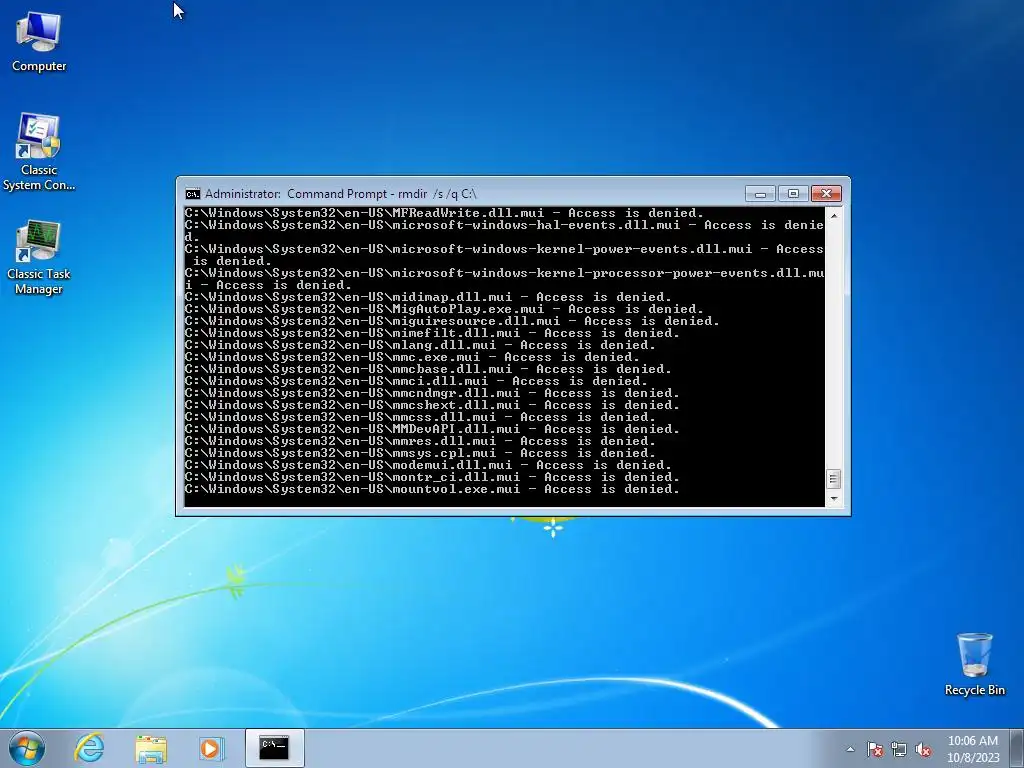Click the MigAutoPlay.exe.mui output line
Image resolution: width=1024 pixels, height=768 pixels.
click(444, 309)
